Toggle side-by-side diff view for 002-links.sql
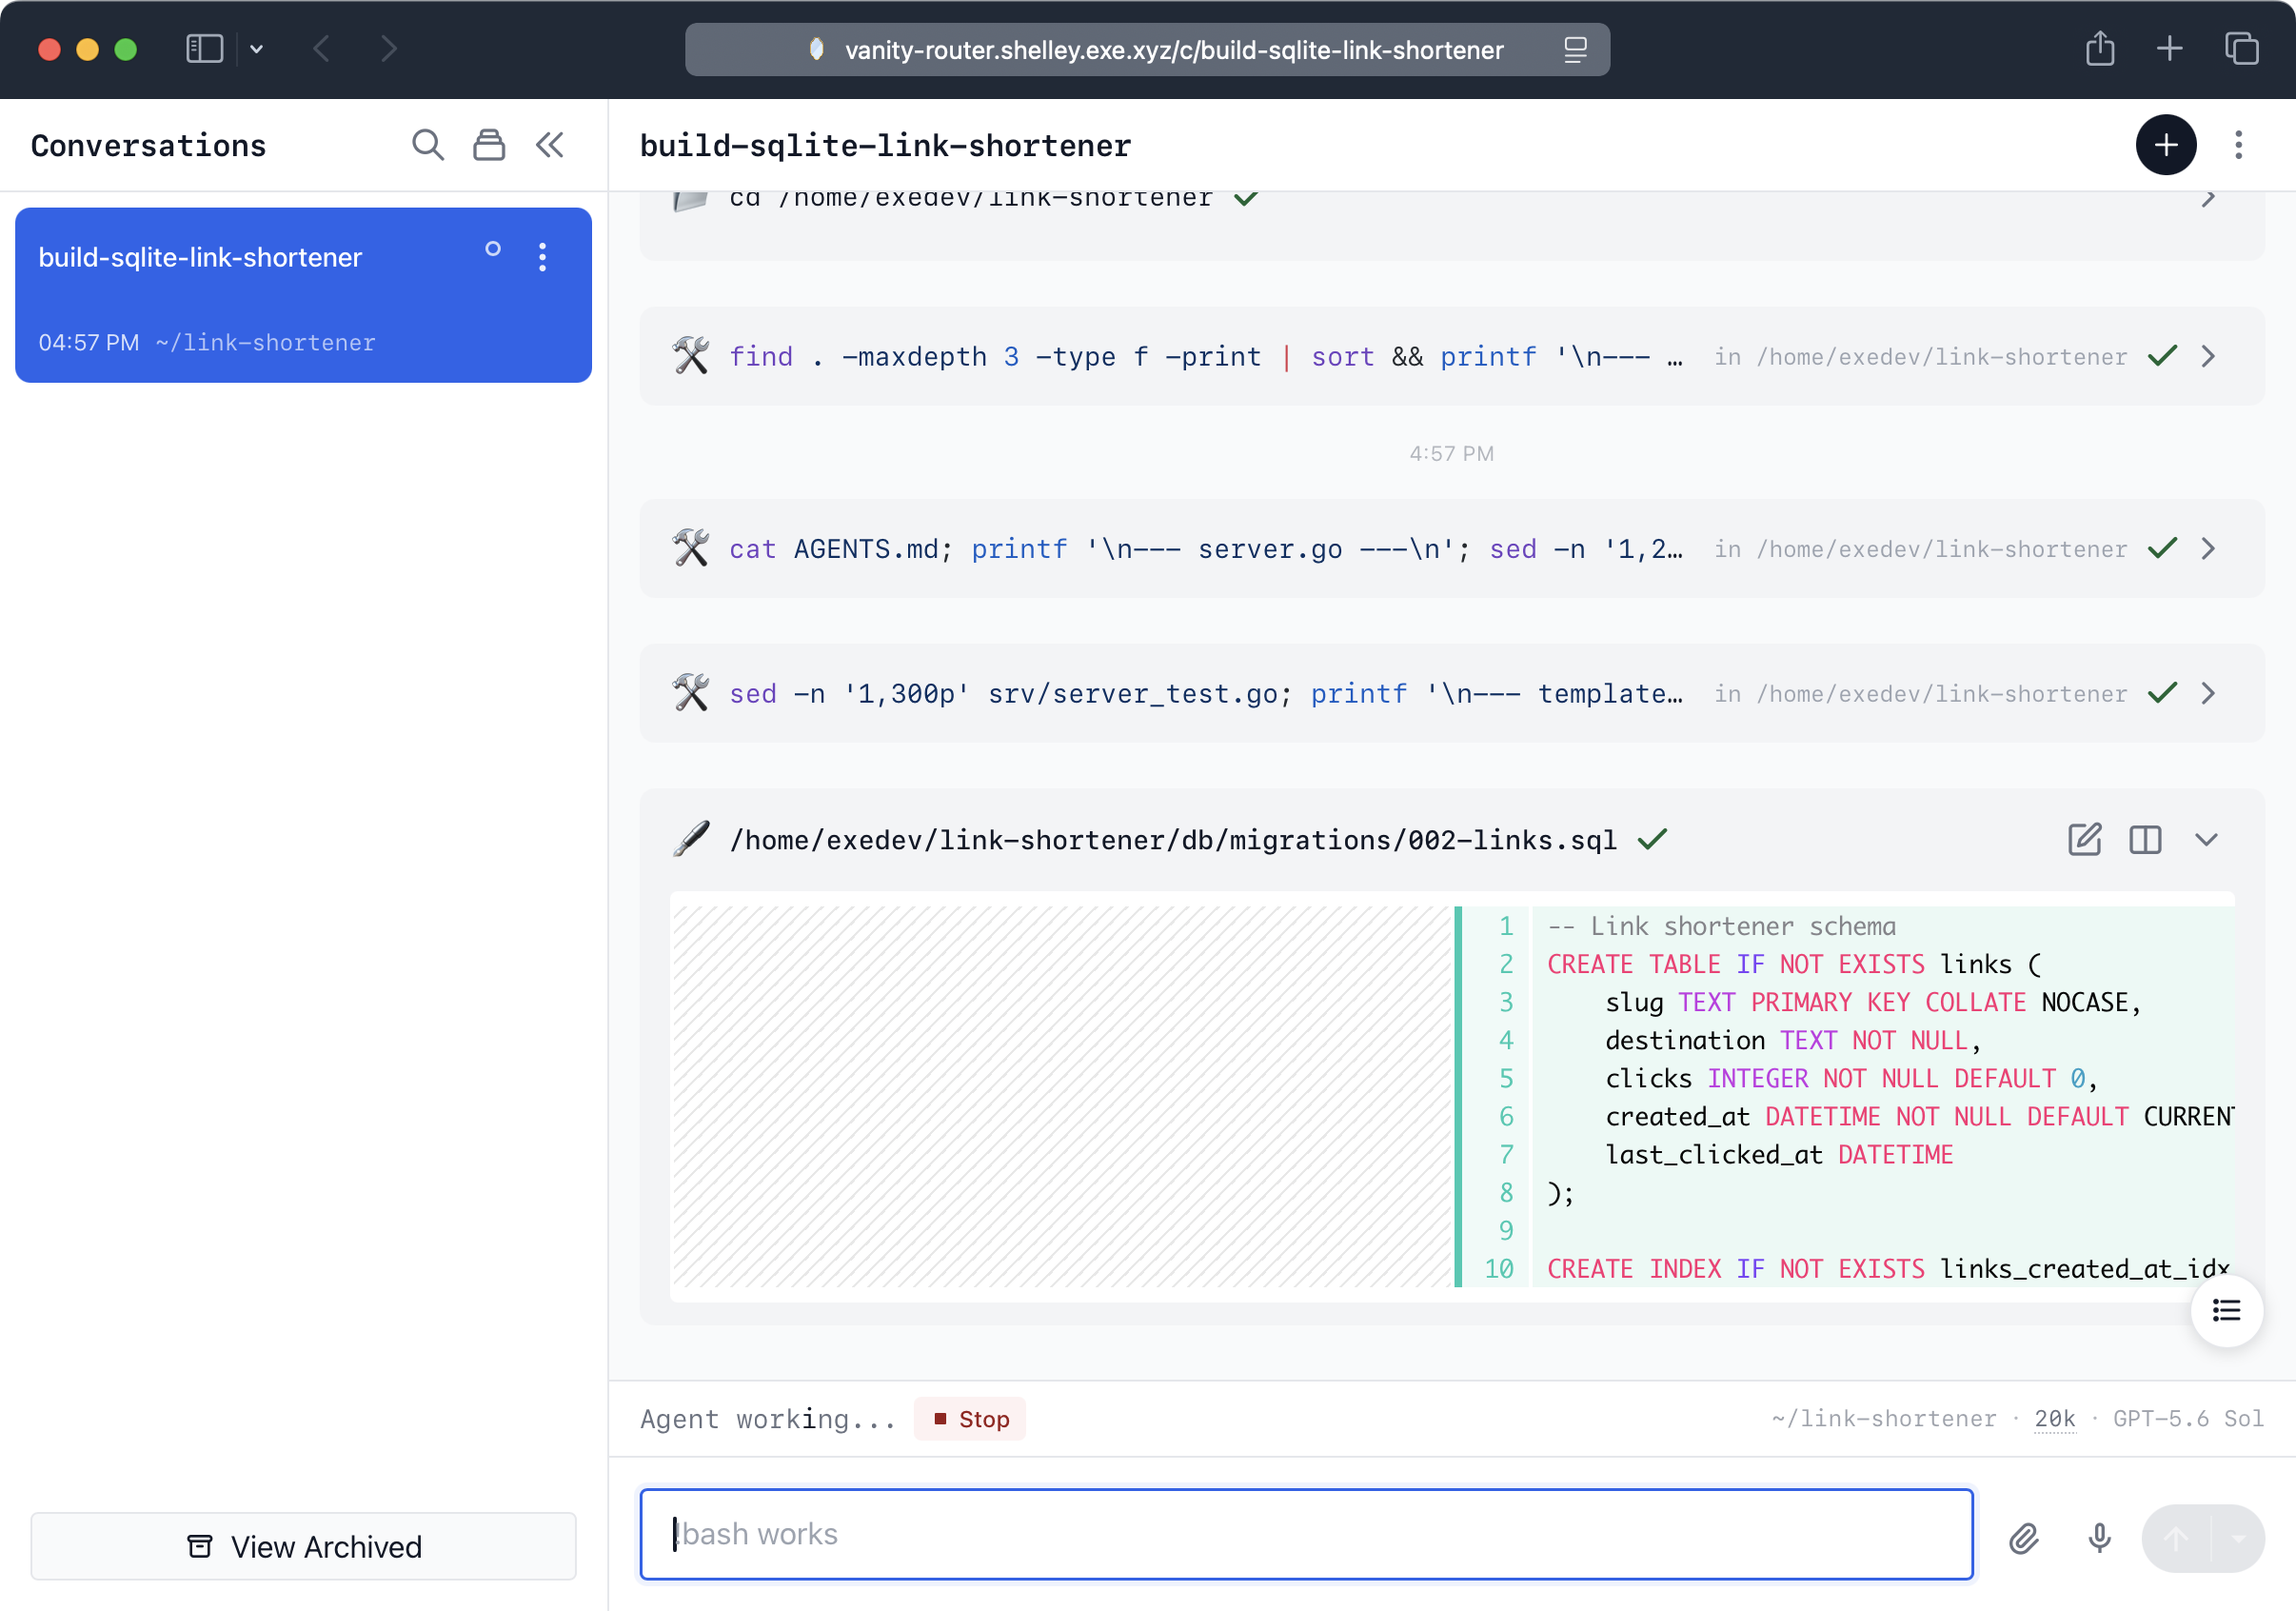 tap(2145, 839)
